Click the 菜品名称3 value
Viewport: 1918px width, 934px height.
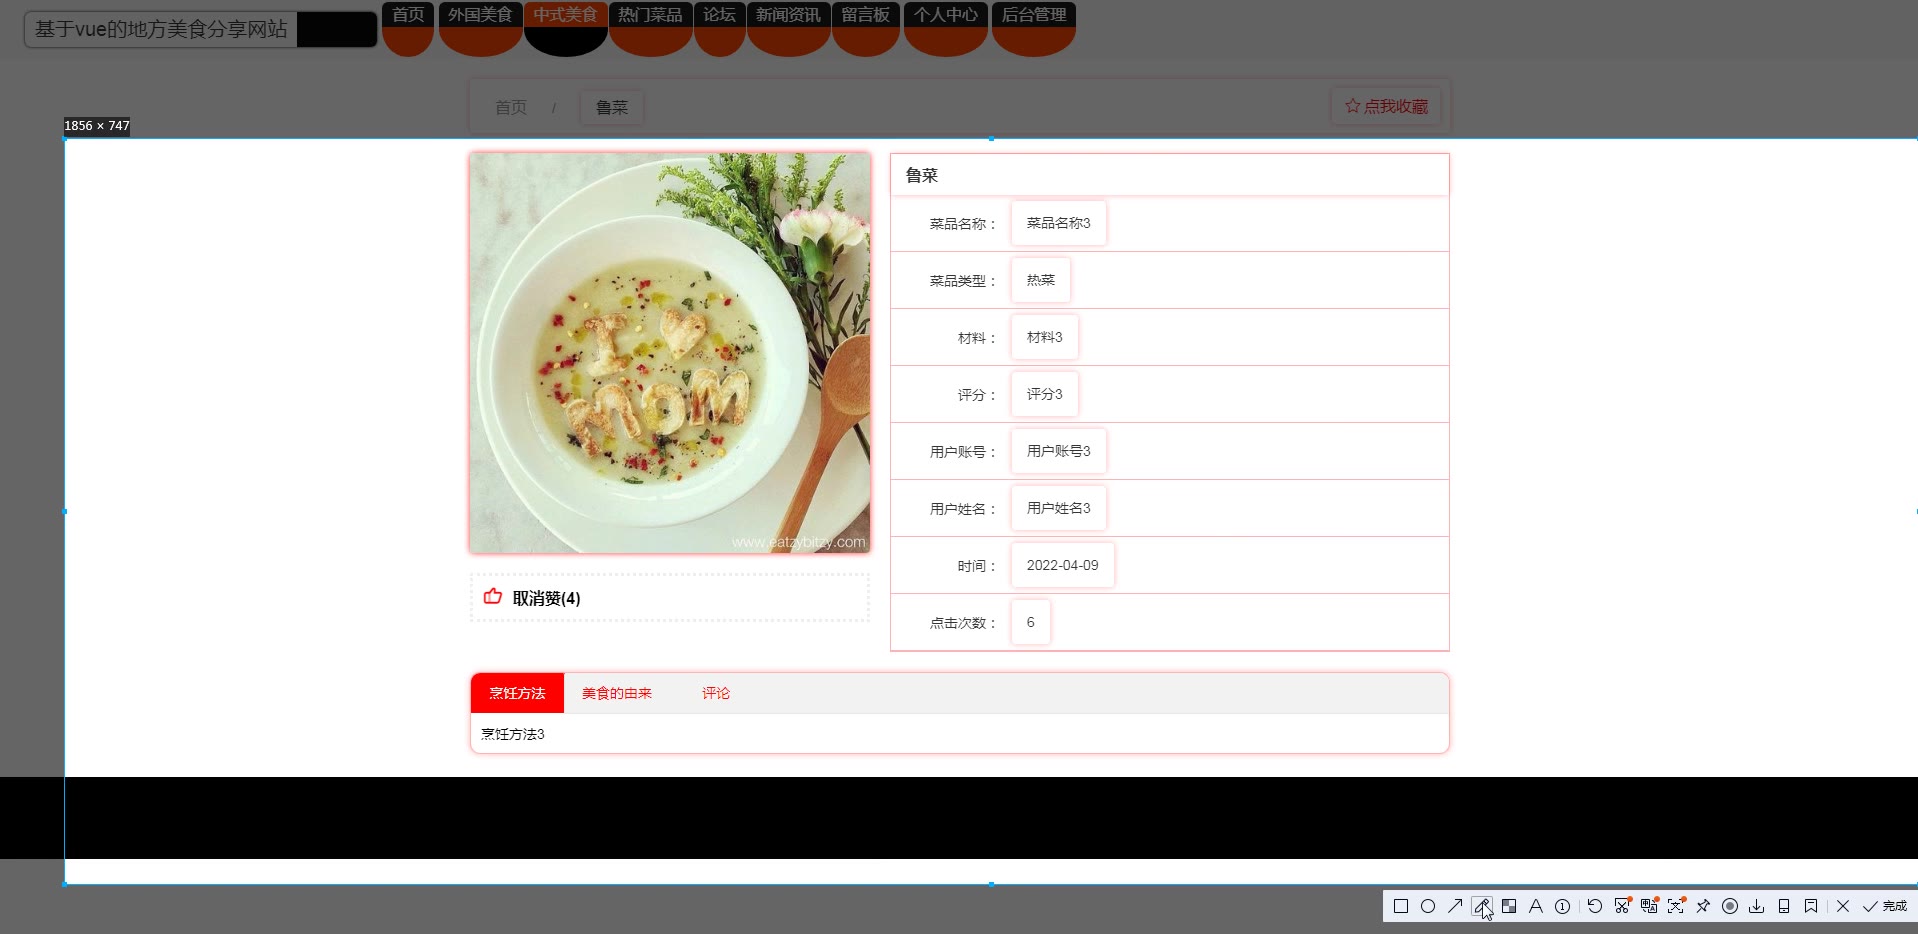coord(1059,223)
